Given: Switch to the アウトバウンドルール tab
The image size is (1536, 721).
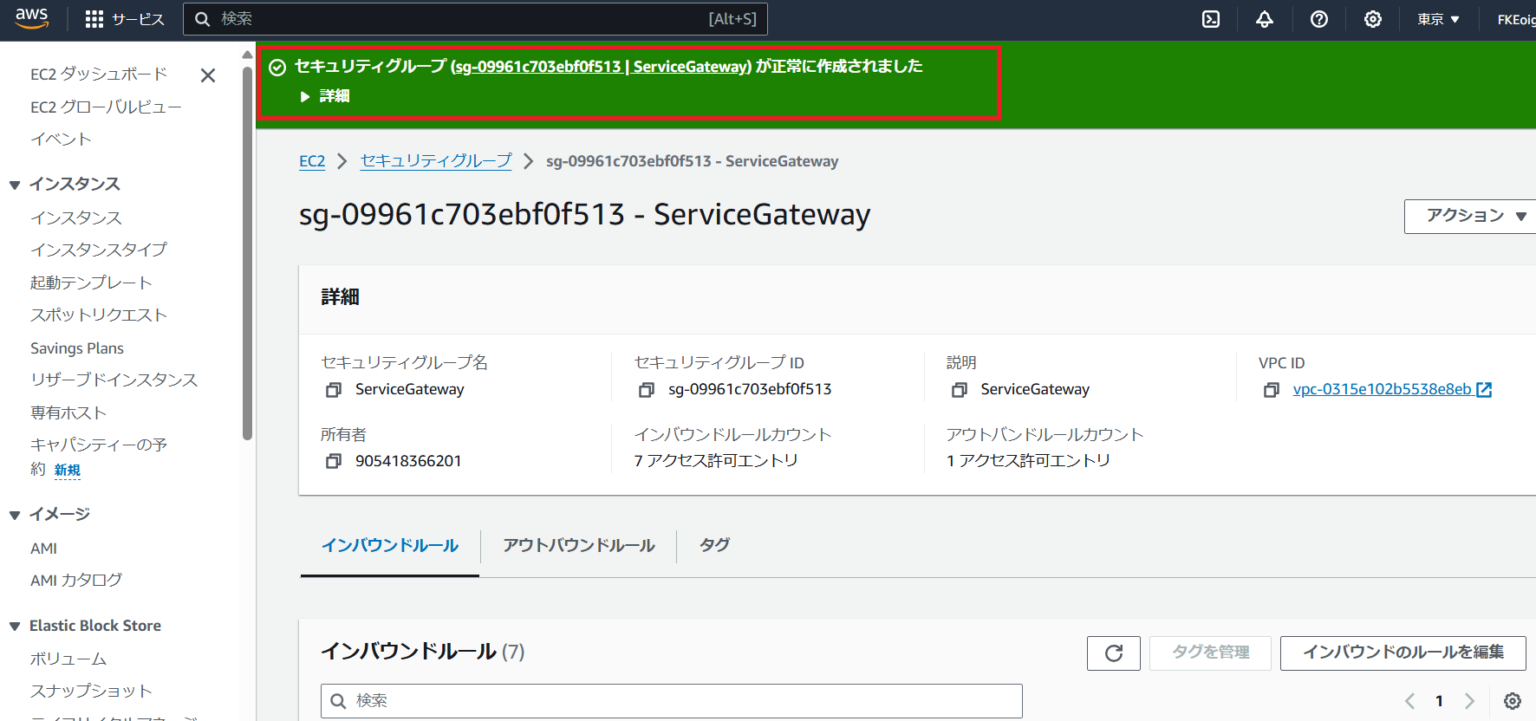Looking at the screenshot, I should (x=578, y=545).
